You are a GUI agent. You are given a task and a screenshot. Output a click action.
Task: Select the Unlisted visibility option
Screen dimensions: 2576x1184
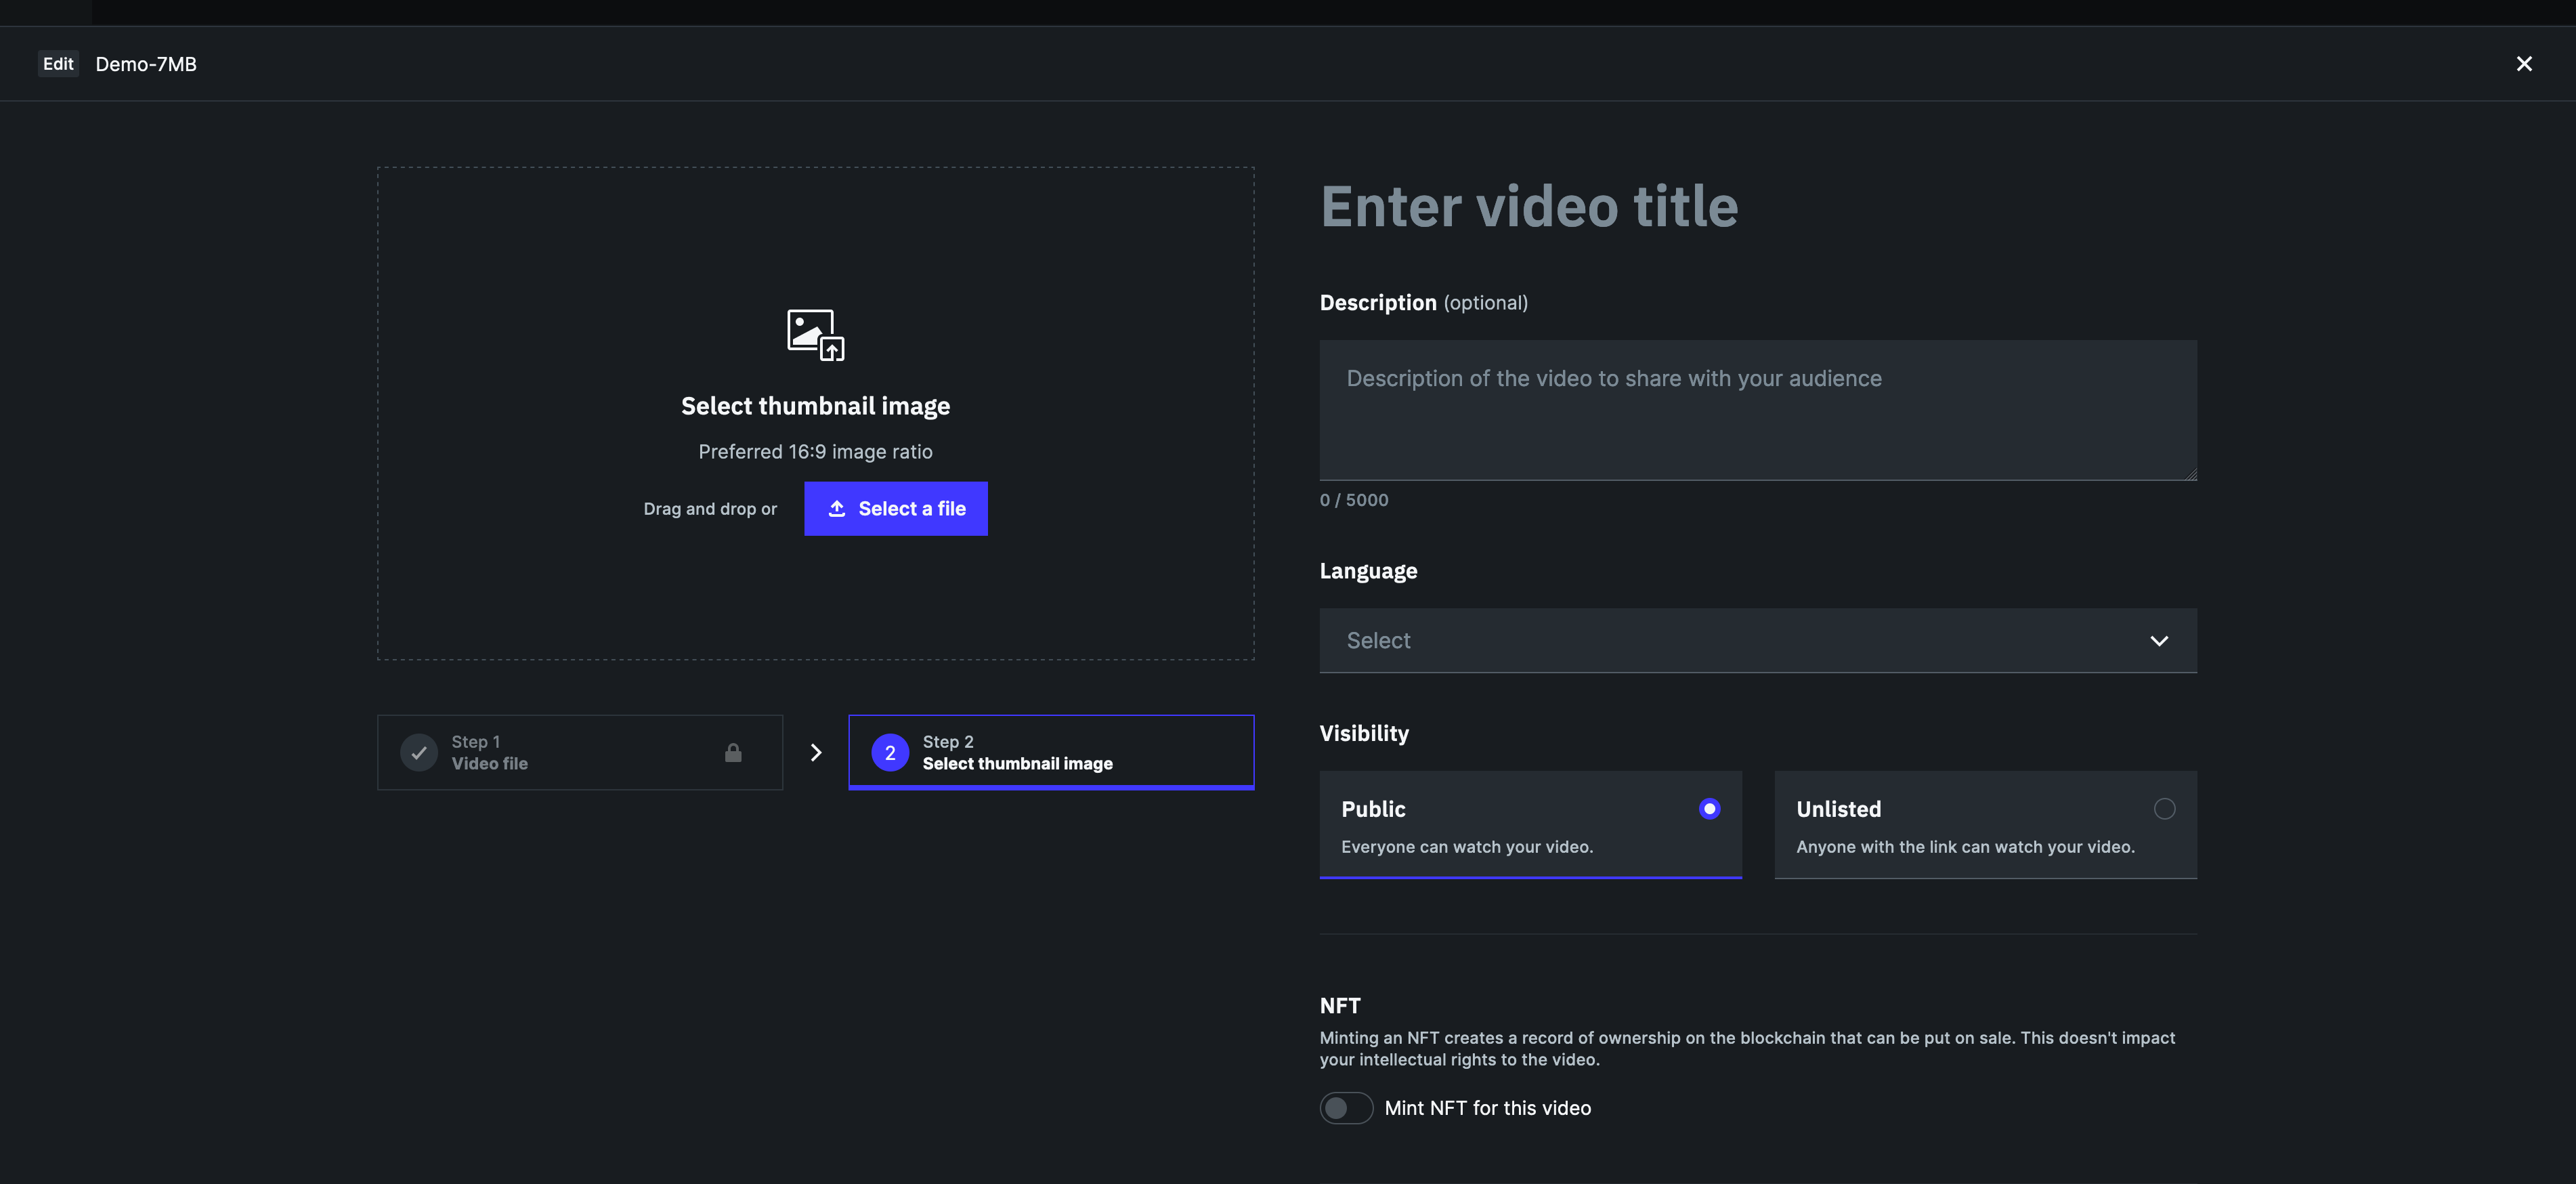click(1984, 824)
